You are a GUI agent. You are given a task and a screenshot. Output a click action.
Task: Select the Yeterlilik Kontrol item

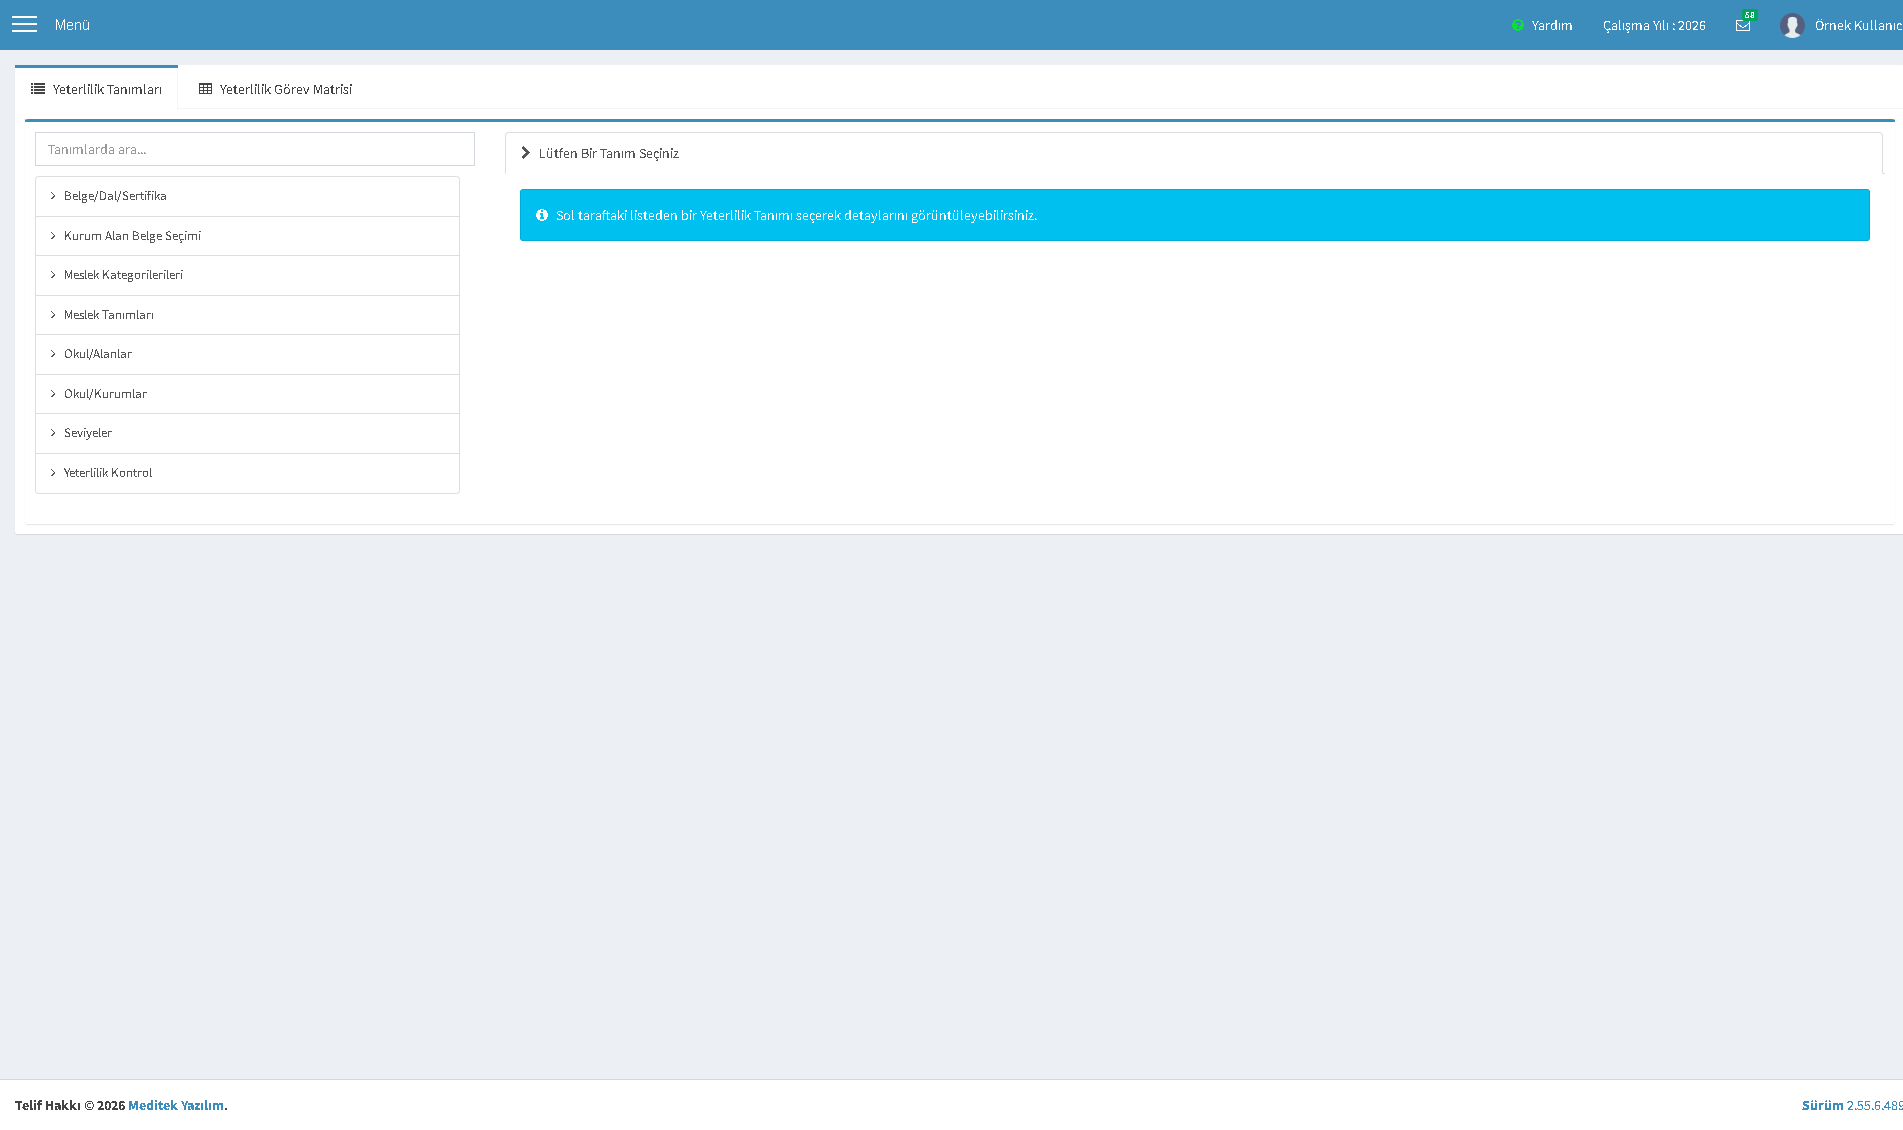[x=247, y=473]
